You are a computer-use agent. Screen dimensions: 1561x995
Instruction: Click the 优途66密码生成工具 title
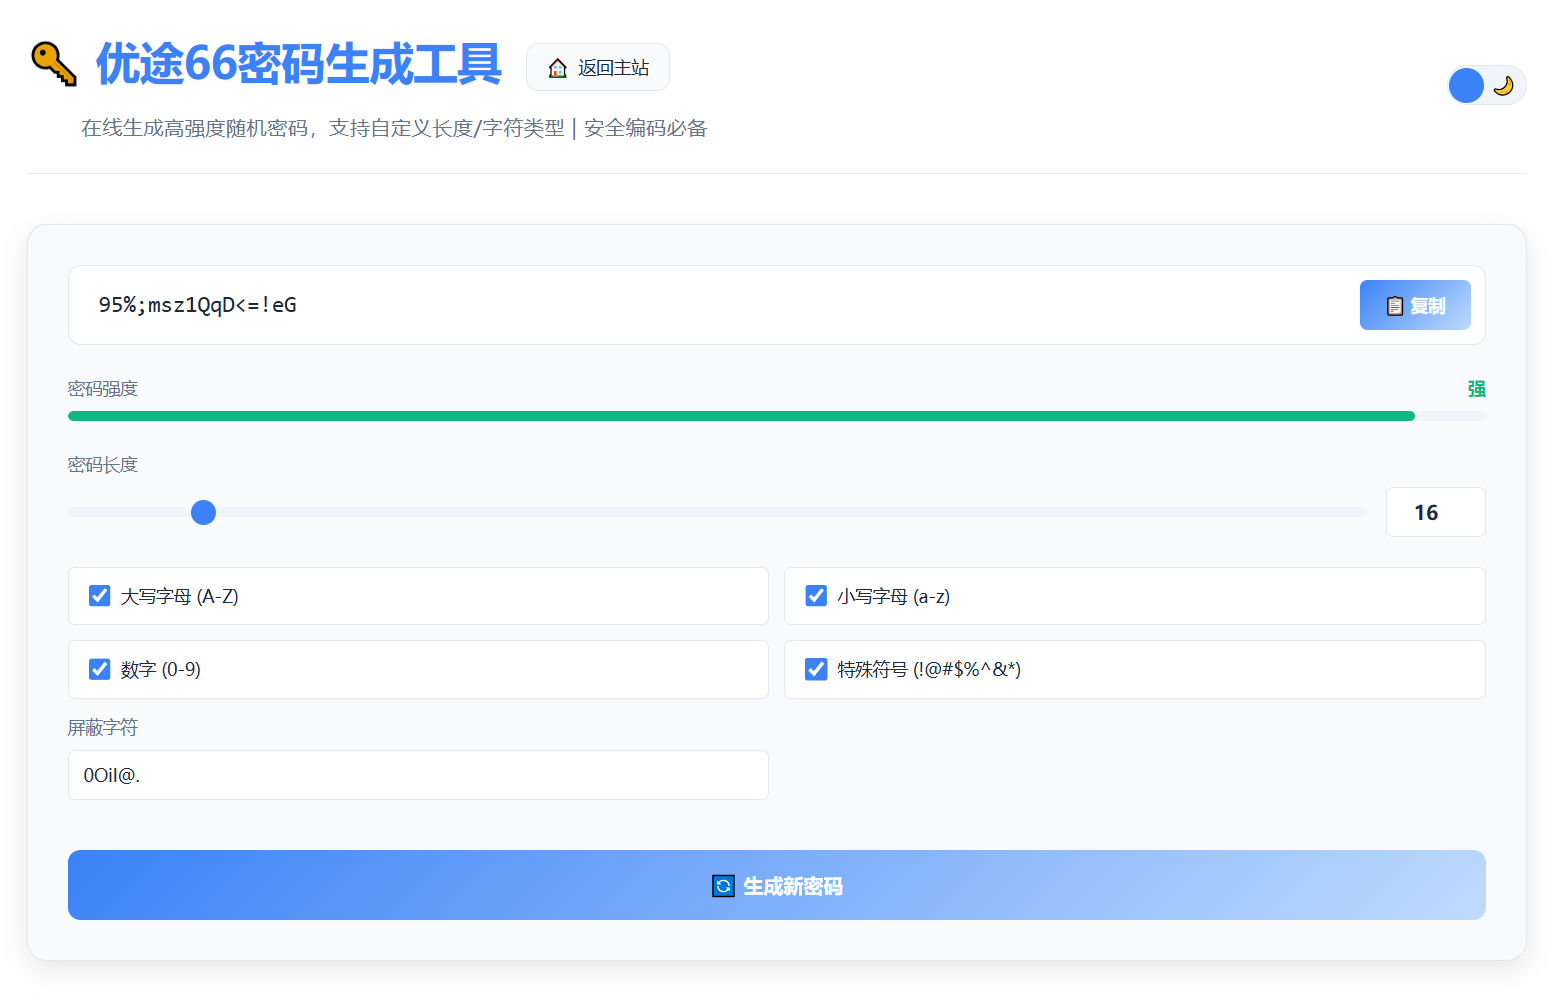tap(298, 64)
